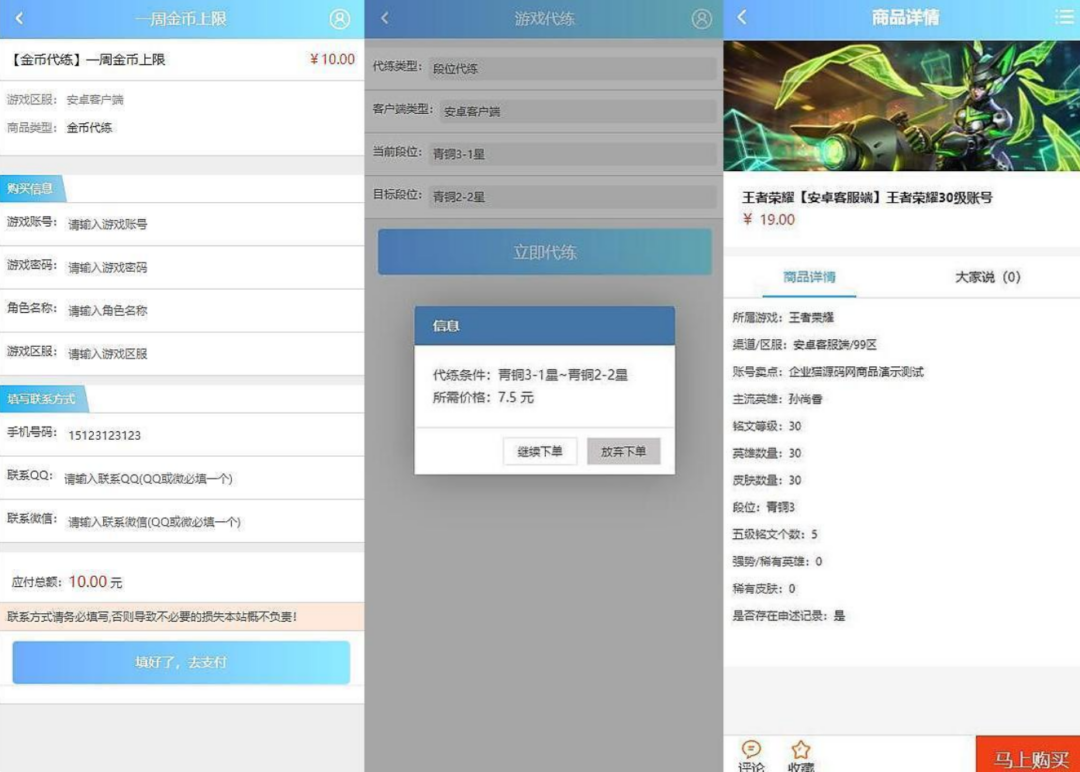The image size is (1080, 772).
Task: Go back from 商品详情 page
Action: (742, 18)
